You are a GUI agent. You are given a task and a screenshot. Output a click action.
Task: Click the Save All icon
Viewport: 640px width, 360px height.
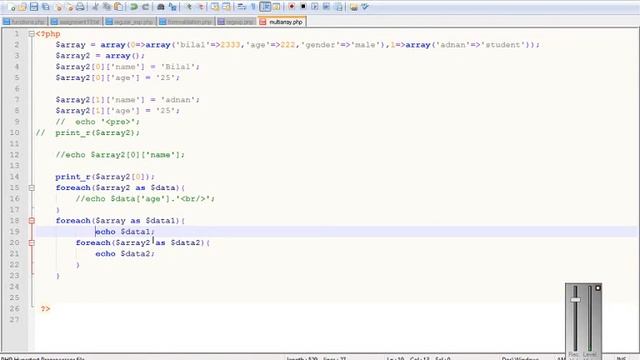point(46,7)
